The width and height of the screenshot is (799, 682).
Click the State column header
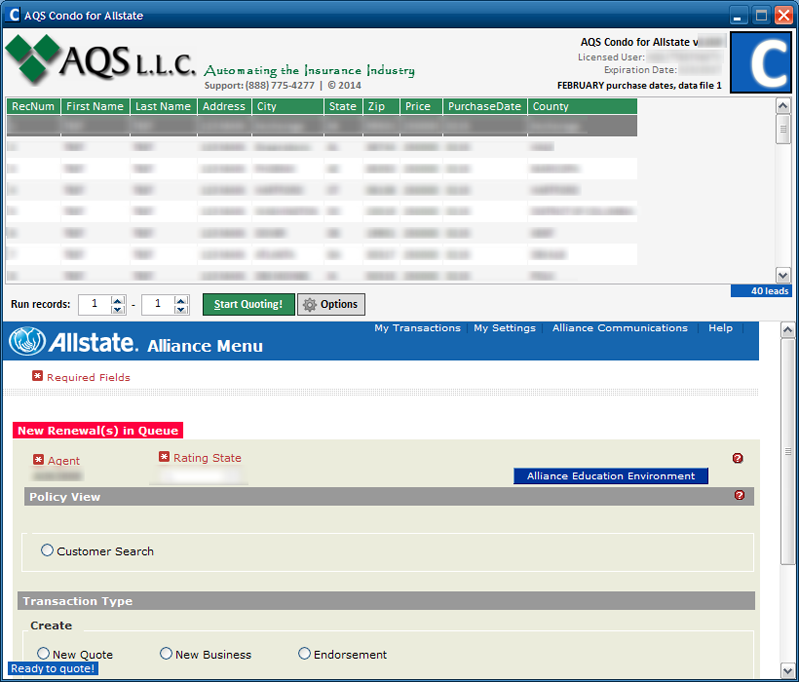coord(343,106)
